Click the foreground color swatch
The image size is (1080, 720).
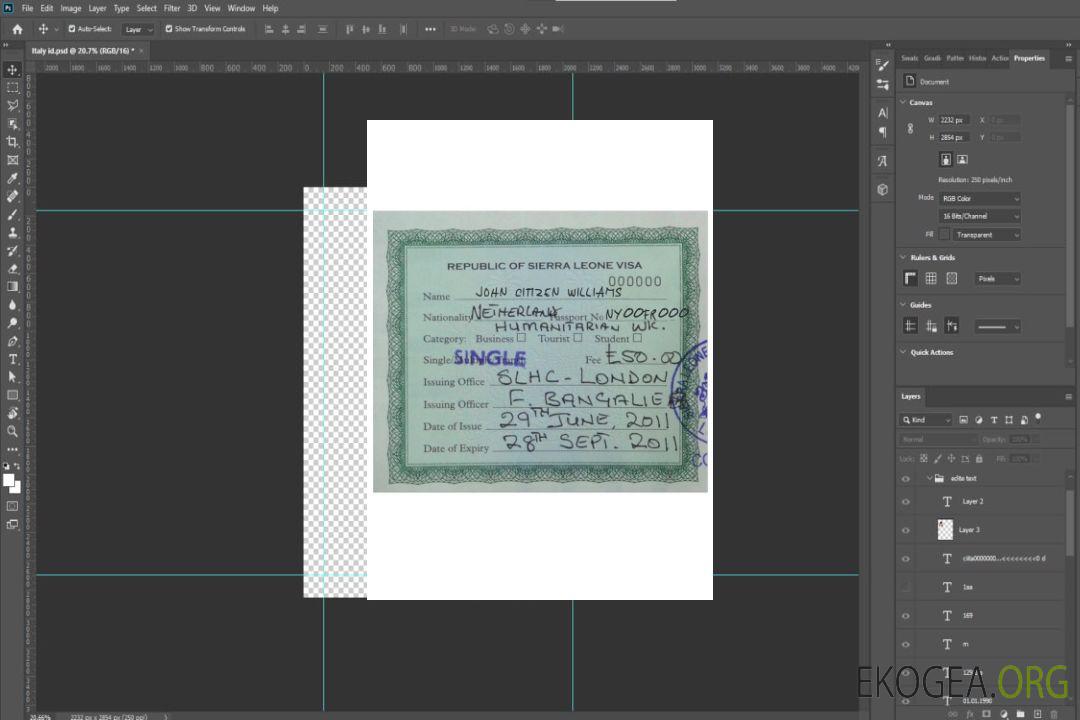(x=9, y=480)
